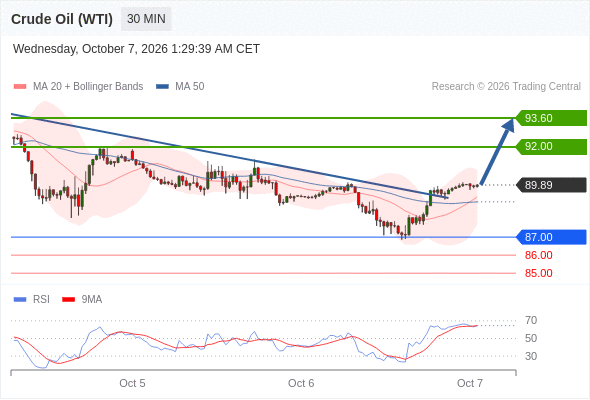Click the MA 20 + Bollinger Bands legend label
Viewport: 590px width, 400px height.
pos(88,87)
